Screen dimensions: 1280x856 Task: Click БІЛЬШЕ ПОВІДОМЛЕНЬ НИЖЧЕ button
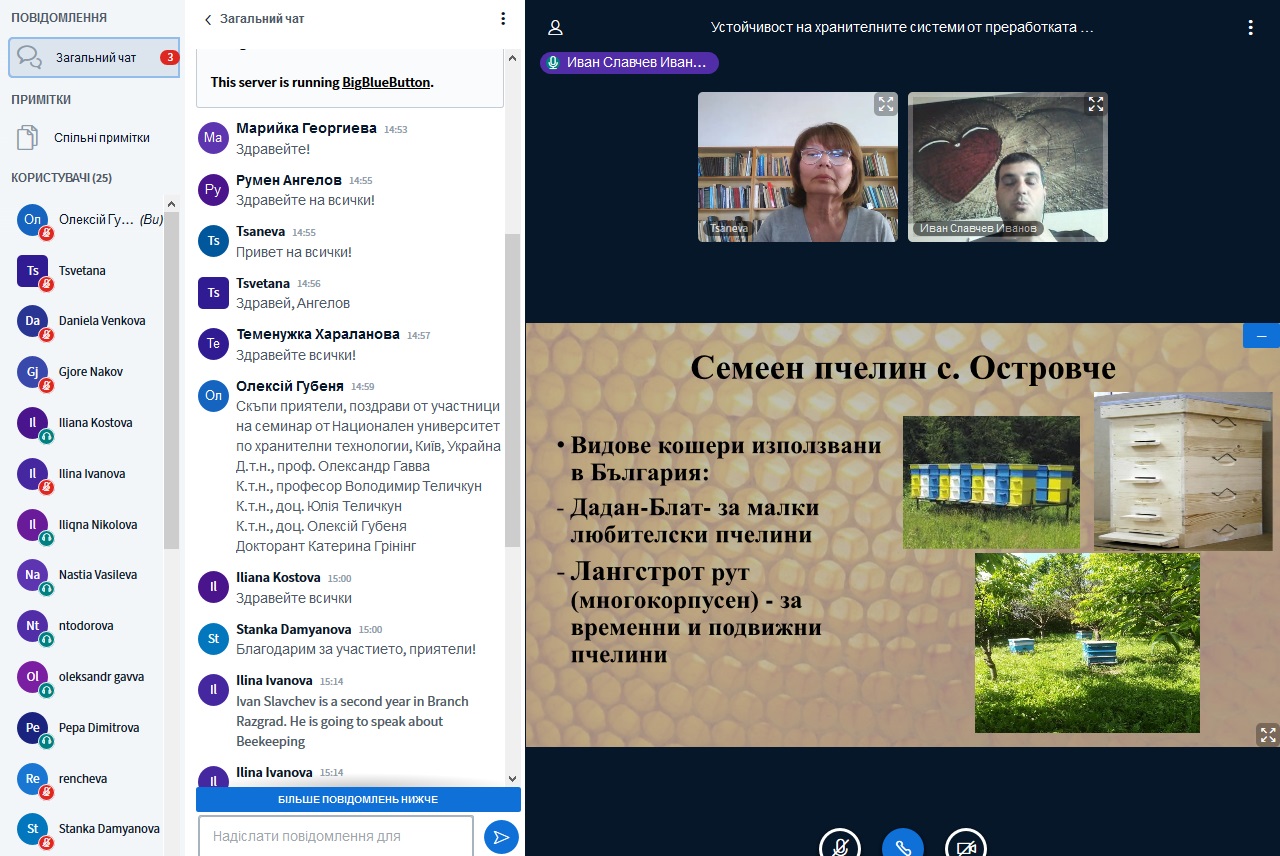point(358,799)
